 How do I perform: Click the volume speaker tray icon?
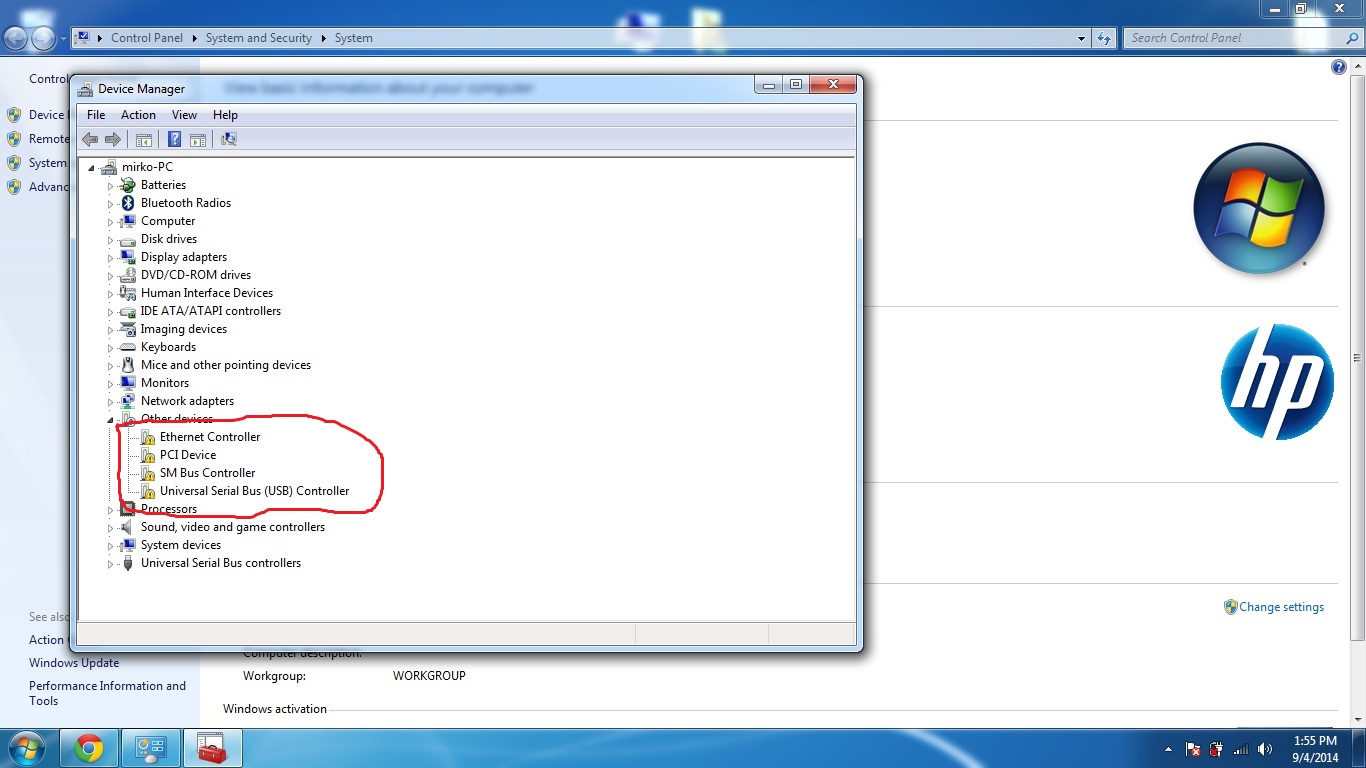1266,749
